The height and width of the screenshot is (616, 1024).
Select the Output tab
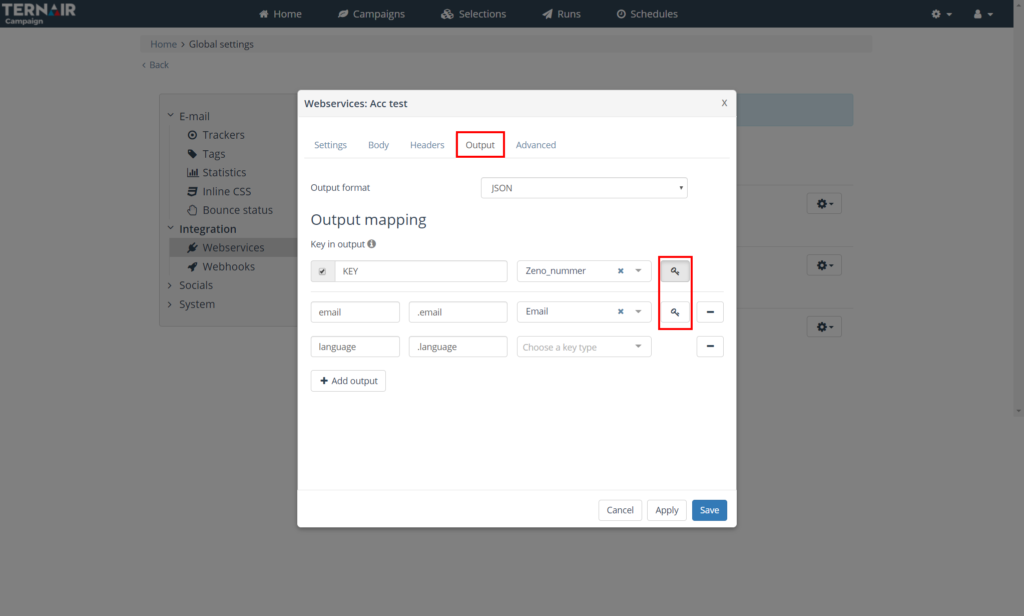(x=480, y=145)
